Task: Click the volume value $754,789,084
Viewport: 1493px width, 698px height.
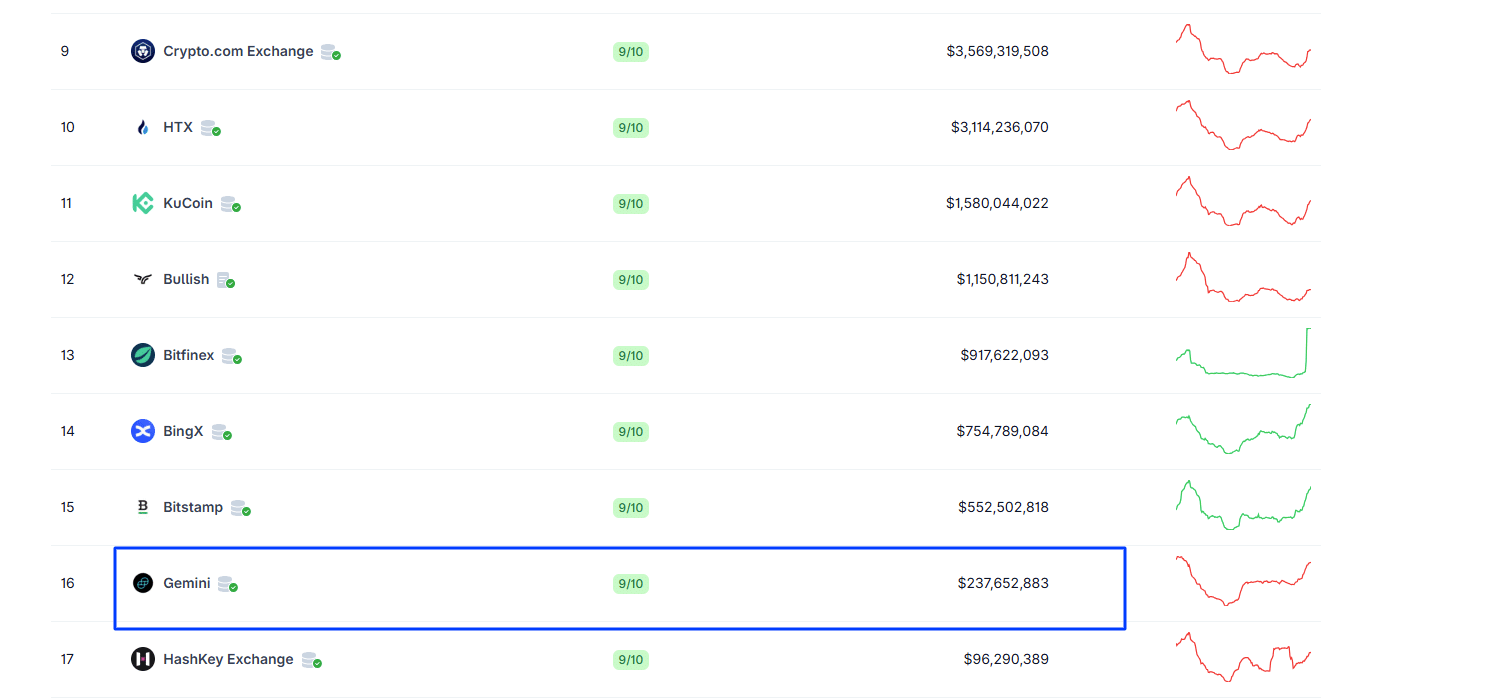Action: click(1002, 431)
